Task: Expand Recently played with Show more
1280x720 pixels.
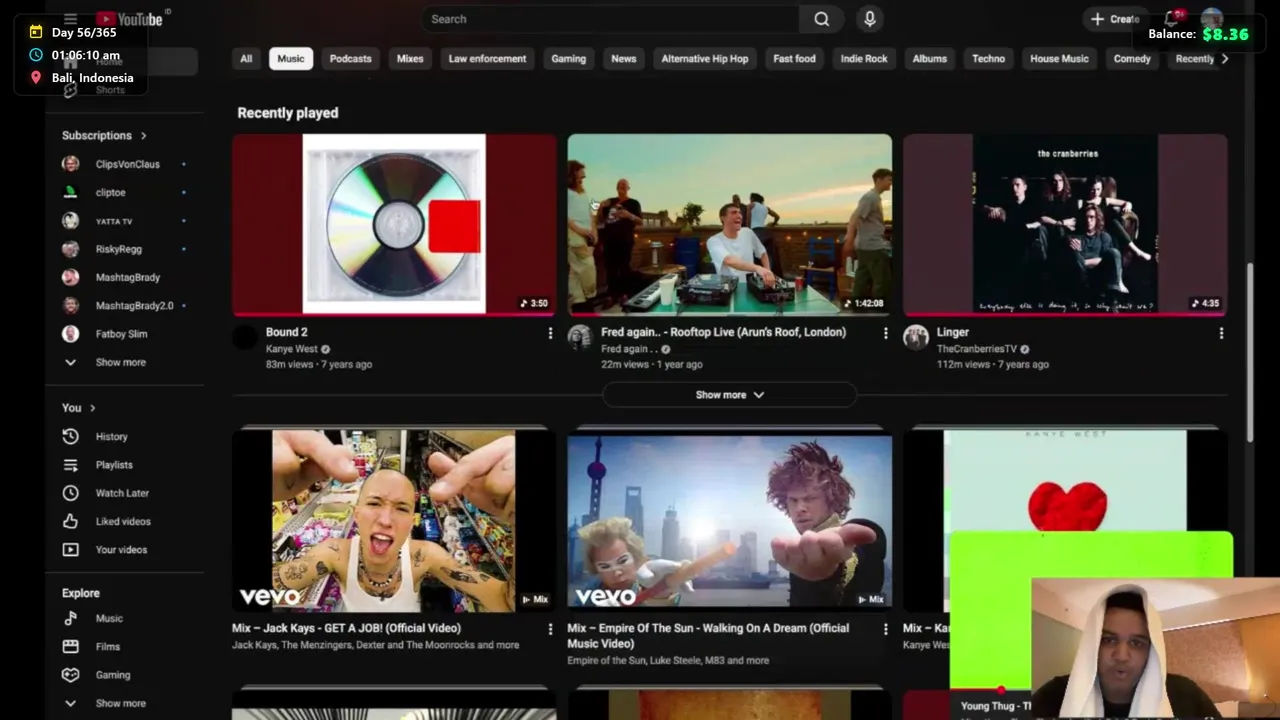Action: coord(730,395)
